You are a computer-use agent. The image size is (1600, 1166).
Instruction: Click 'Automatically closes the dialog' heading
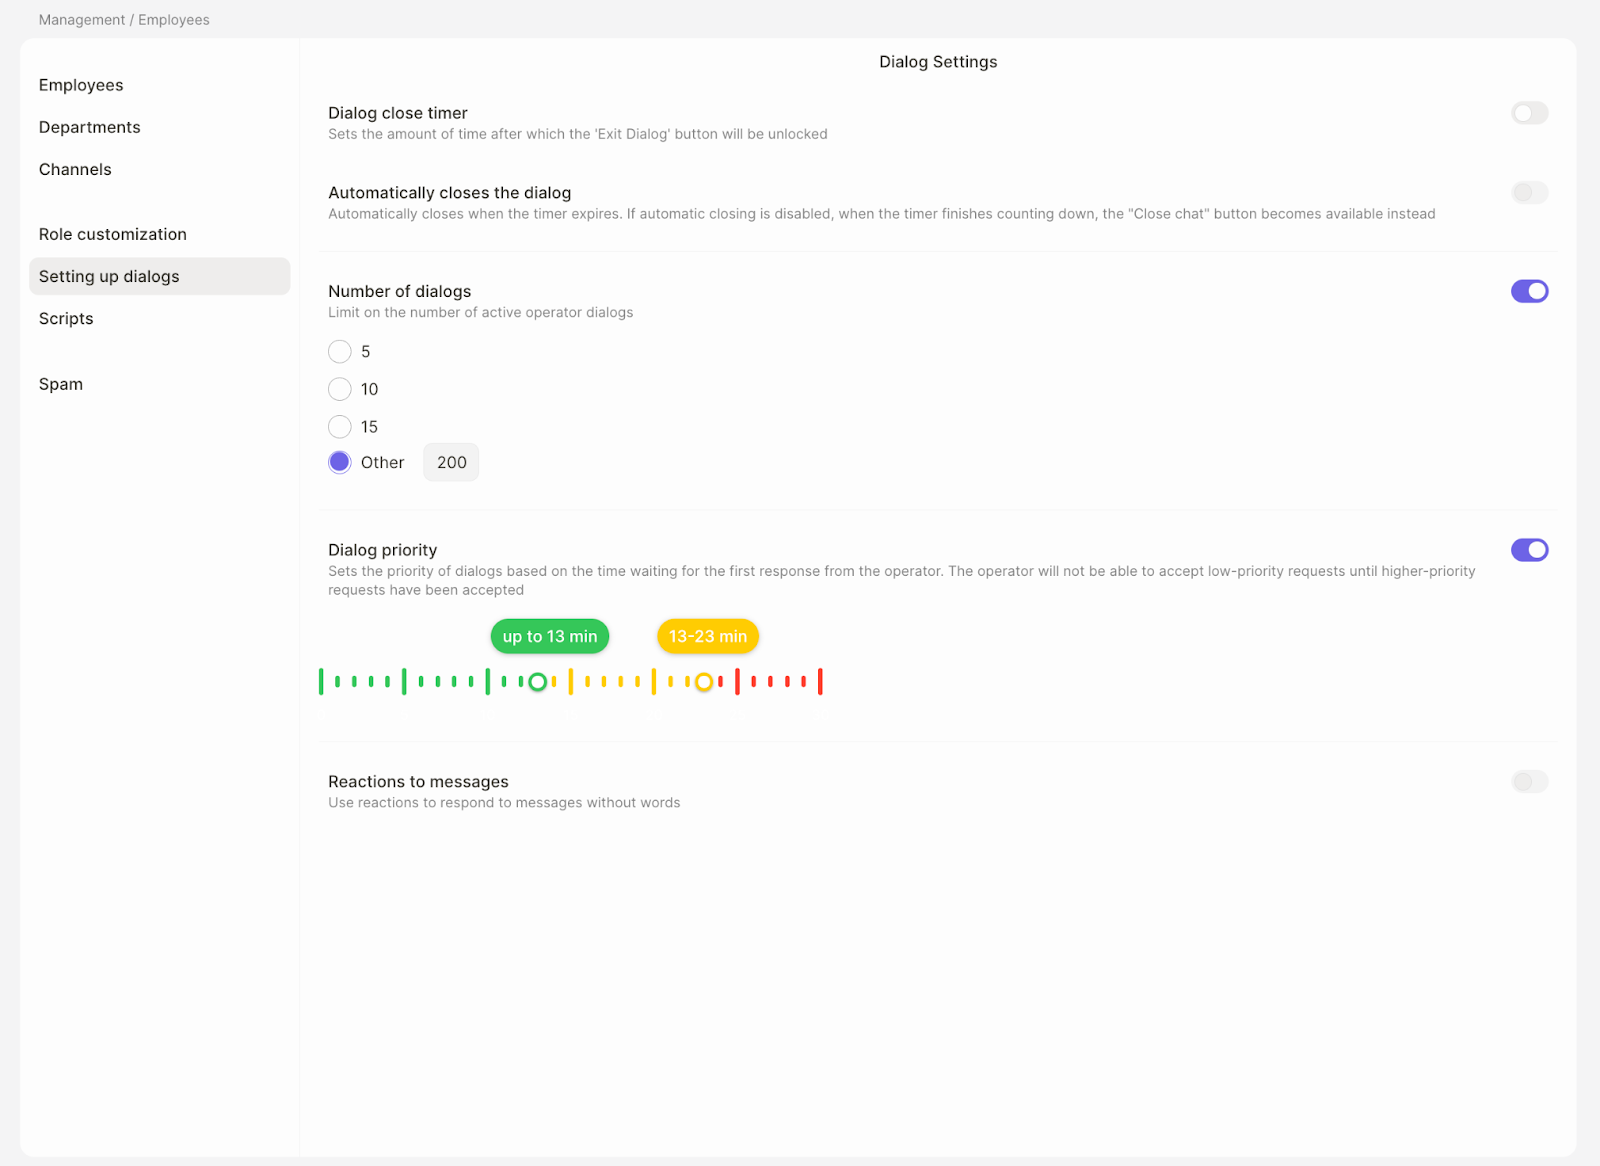[x=450, y=193]
